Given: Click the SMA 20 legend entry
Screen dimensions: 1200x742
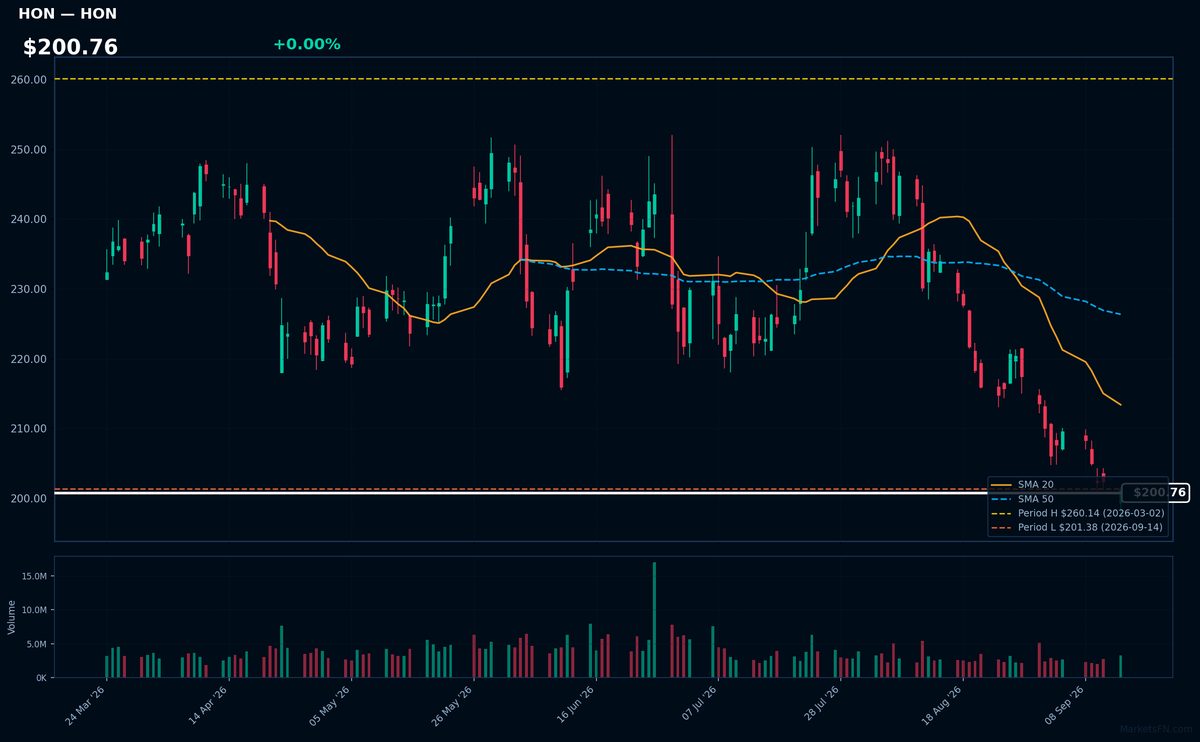Looking at the screenshot, I should point(1022,485).
